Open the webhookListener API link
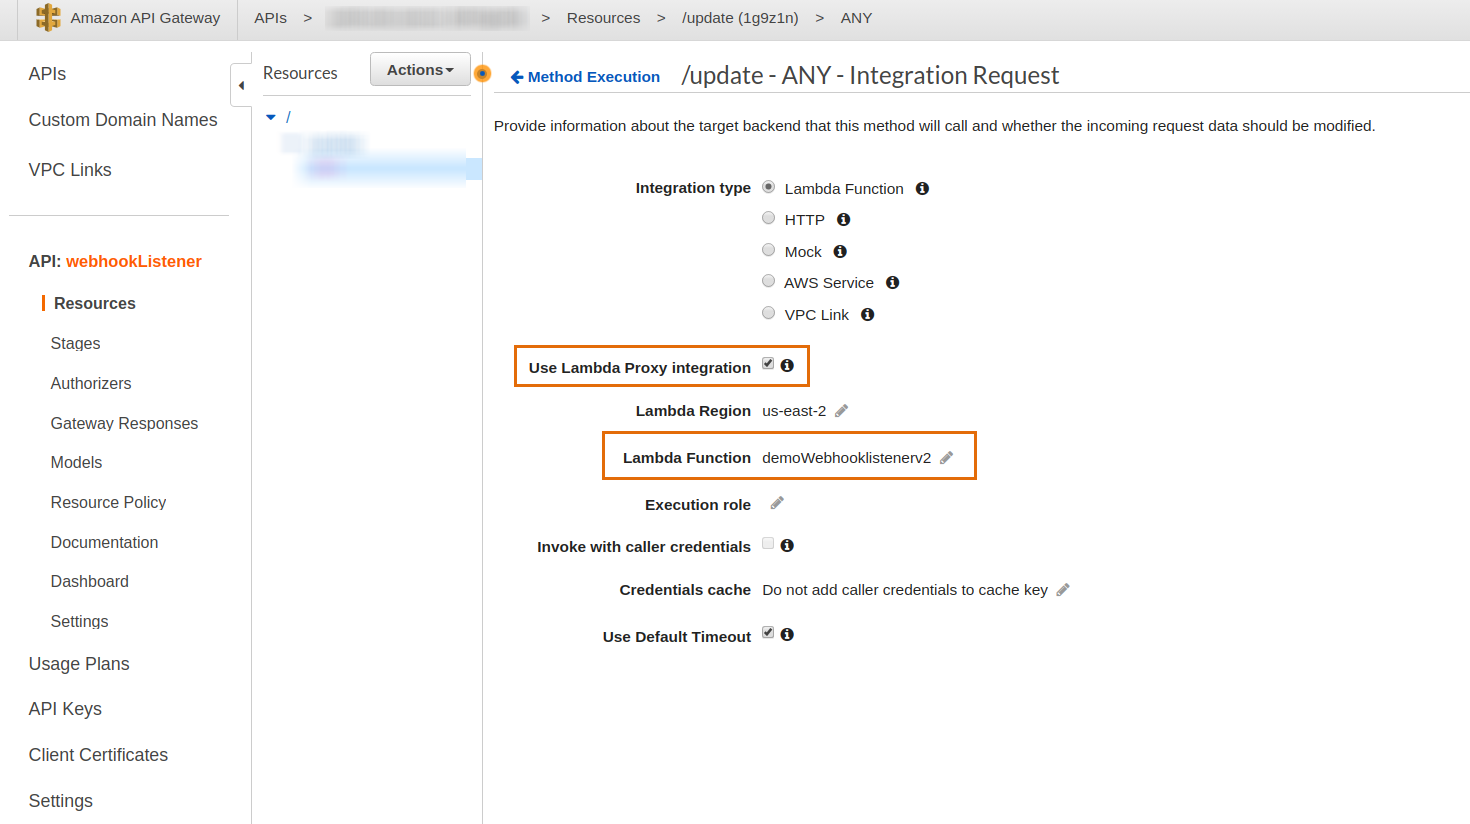 (x=134, y=261)
